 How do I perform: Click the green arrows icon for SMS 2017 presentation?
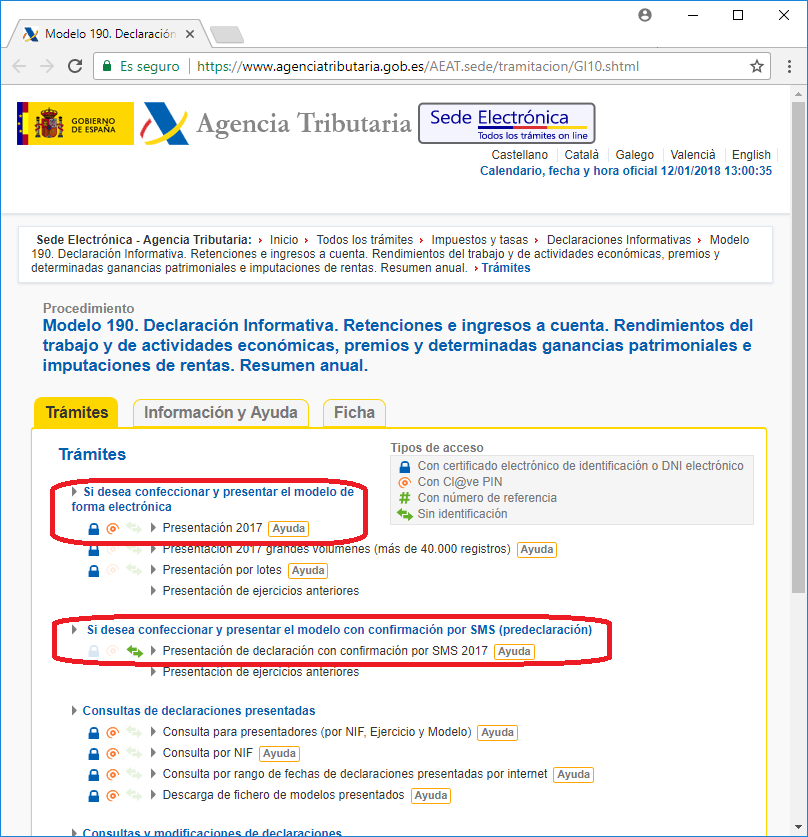tap(134, 651)
